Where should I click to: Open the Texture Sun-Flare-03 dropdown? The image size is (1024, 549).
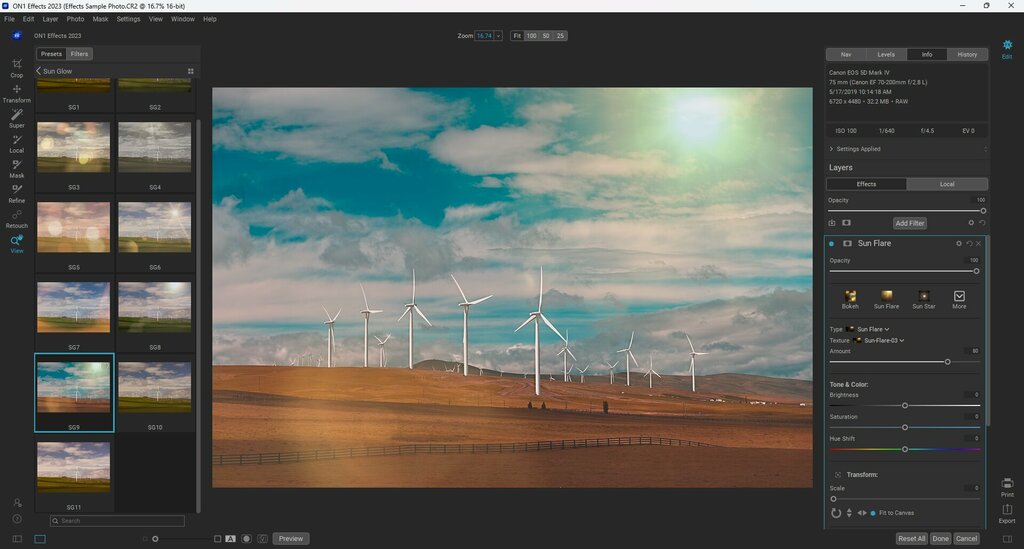pyautogui.click(x=884, y=340)
